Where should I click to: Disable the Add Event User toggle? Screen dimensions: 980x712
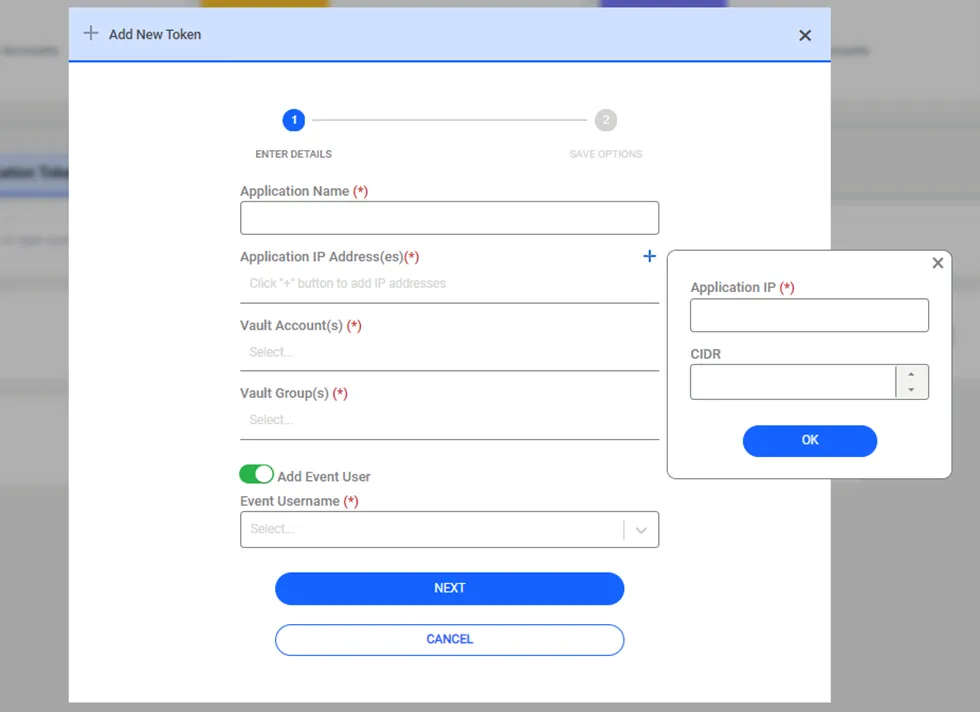tap(257, 474)
